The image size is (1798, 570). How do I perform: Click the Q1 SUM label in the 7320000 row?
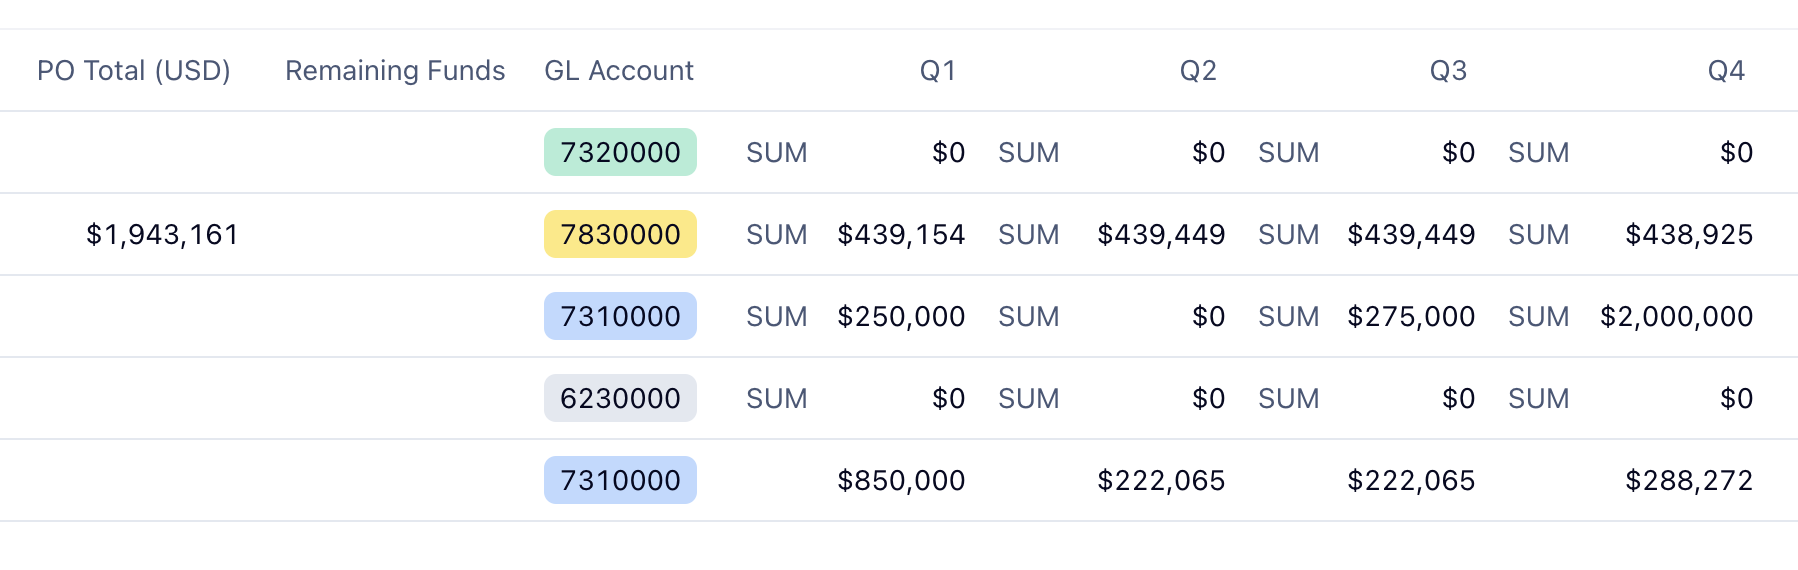pos(777,153)
